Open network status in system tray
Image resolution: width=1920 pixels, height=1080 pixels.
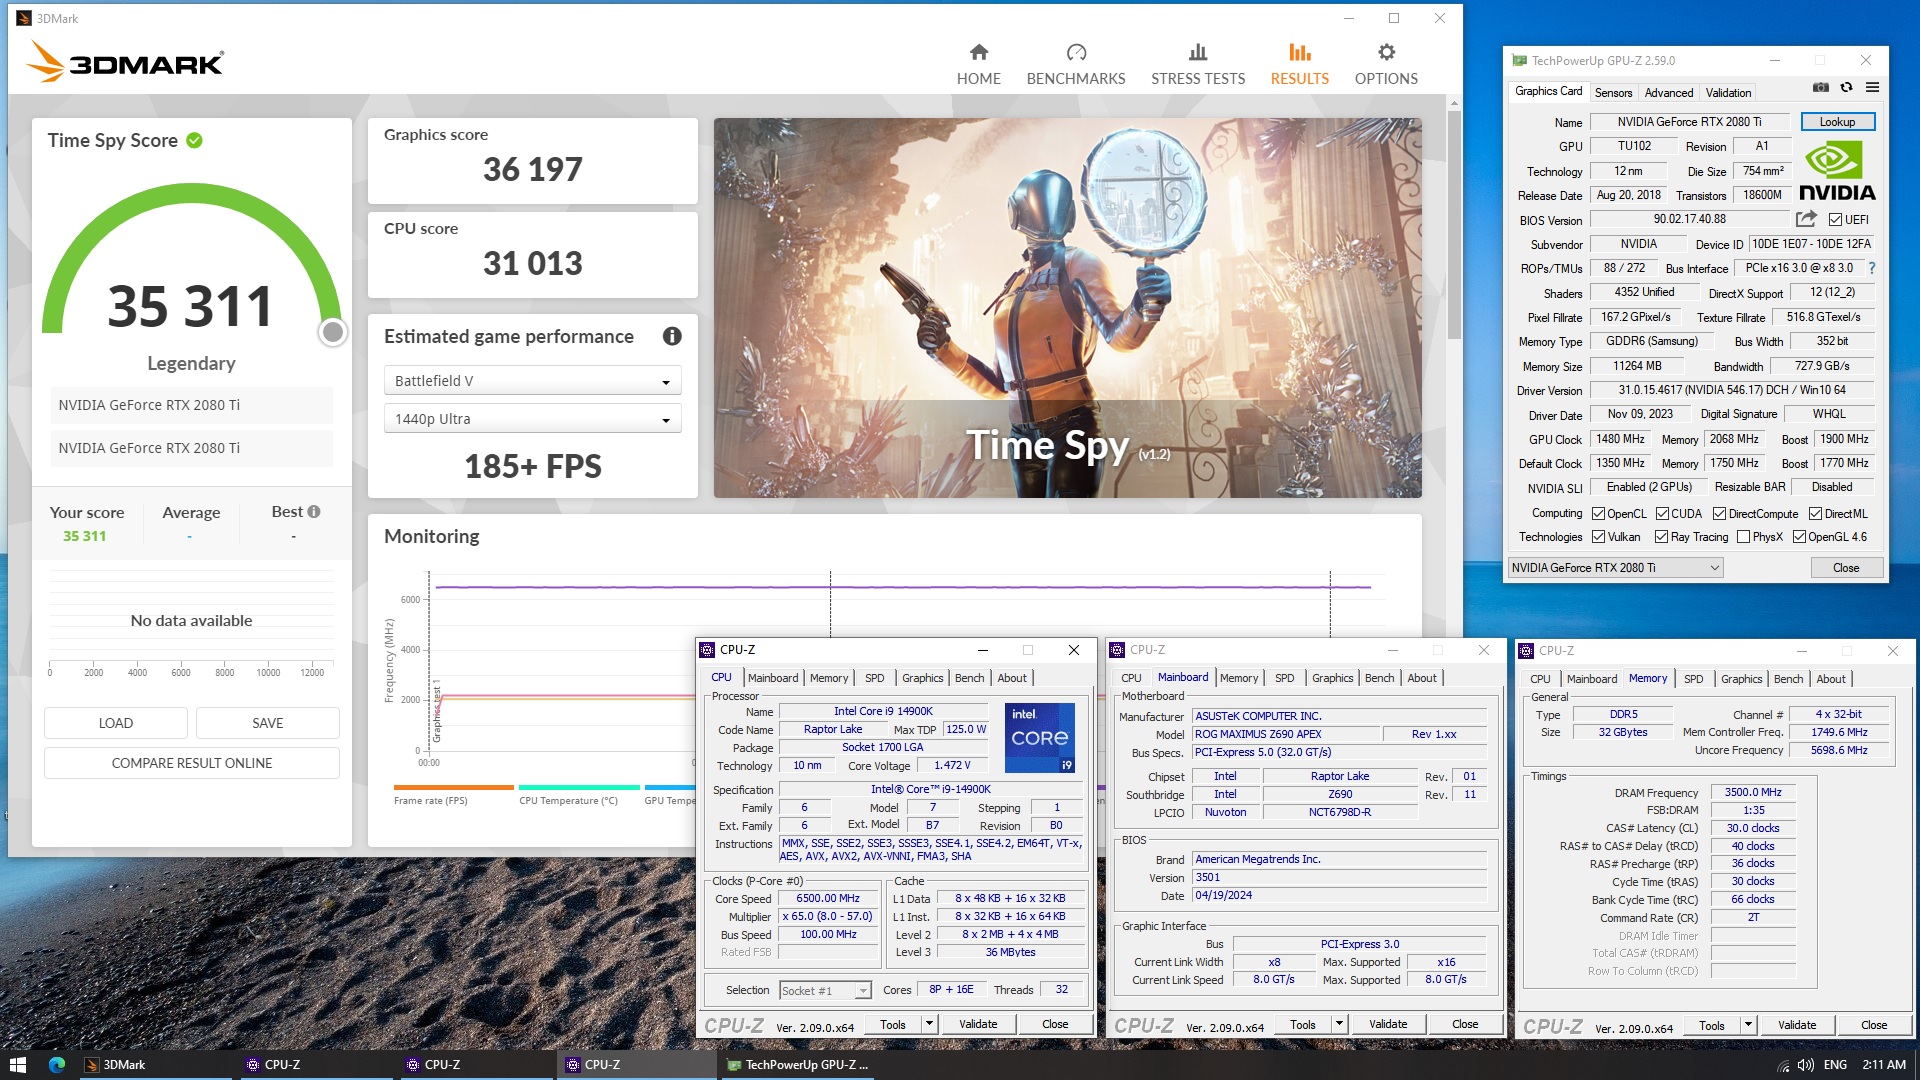click(x=1783, y=1066)
